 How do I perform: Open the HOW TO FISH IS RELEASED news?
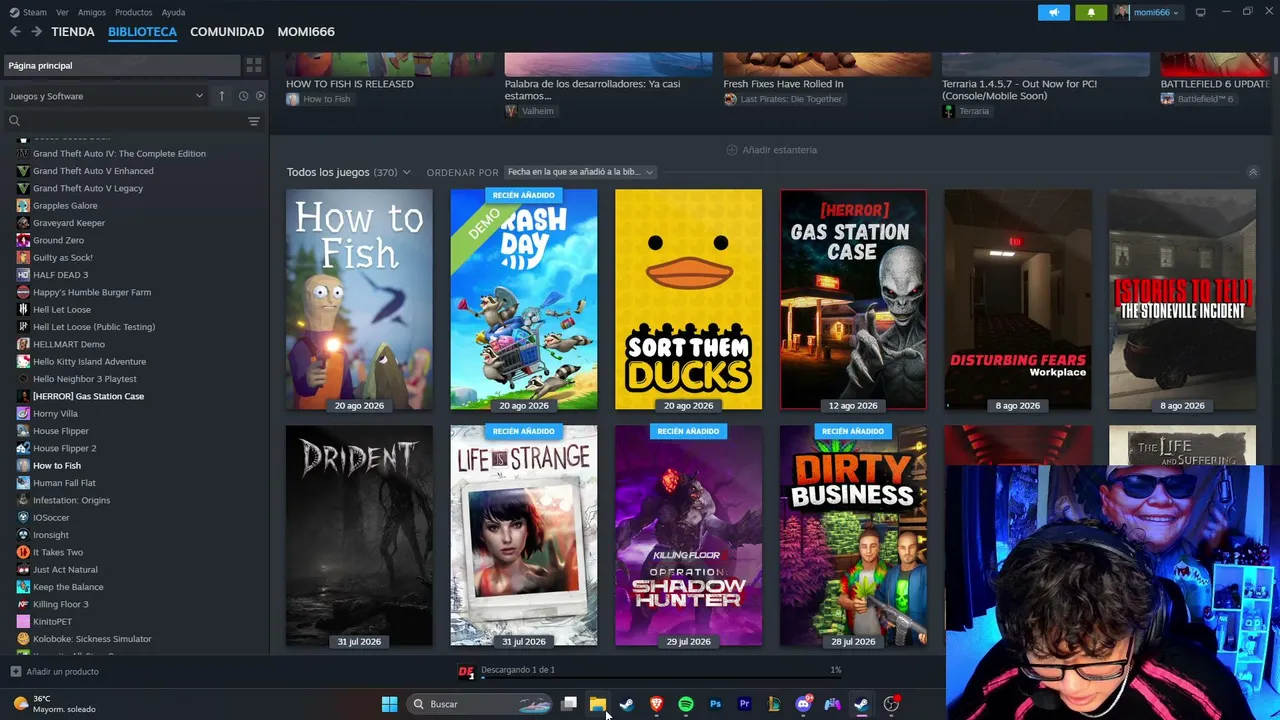350,84
